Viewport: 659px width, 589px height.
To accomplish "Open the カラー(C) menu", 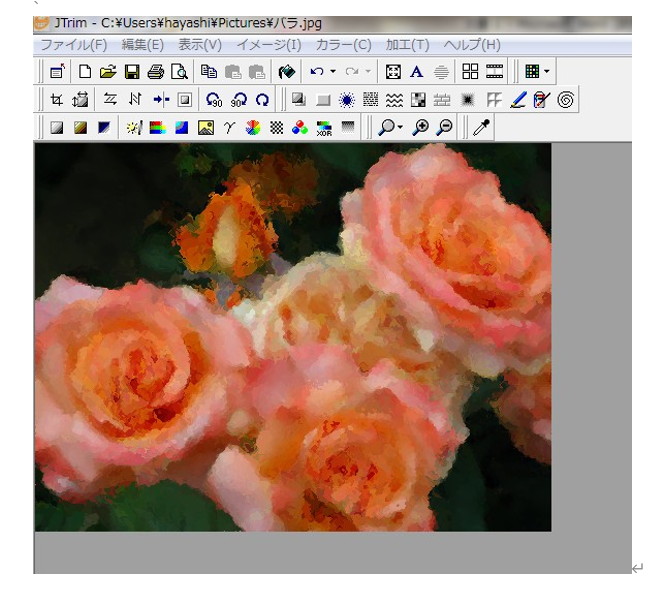I will [x=343, y=45].
